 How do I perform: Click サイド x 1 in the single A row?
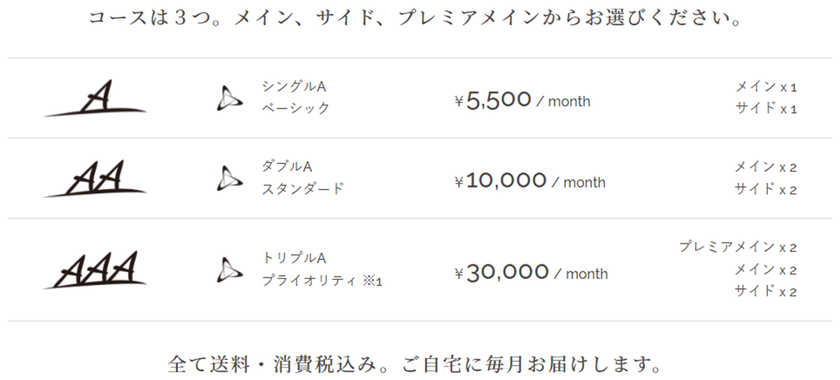[x=766, y=108]
